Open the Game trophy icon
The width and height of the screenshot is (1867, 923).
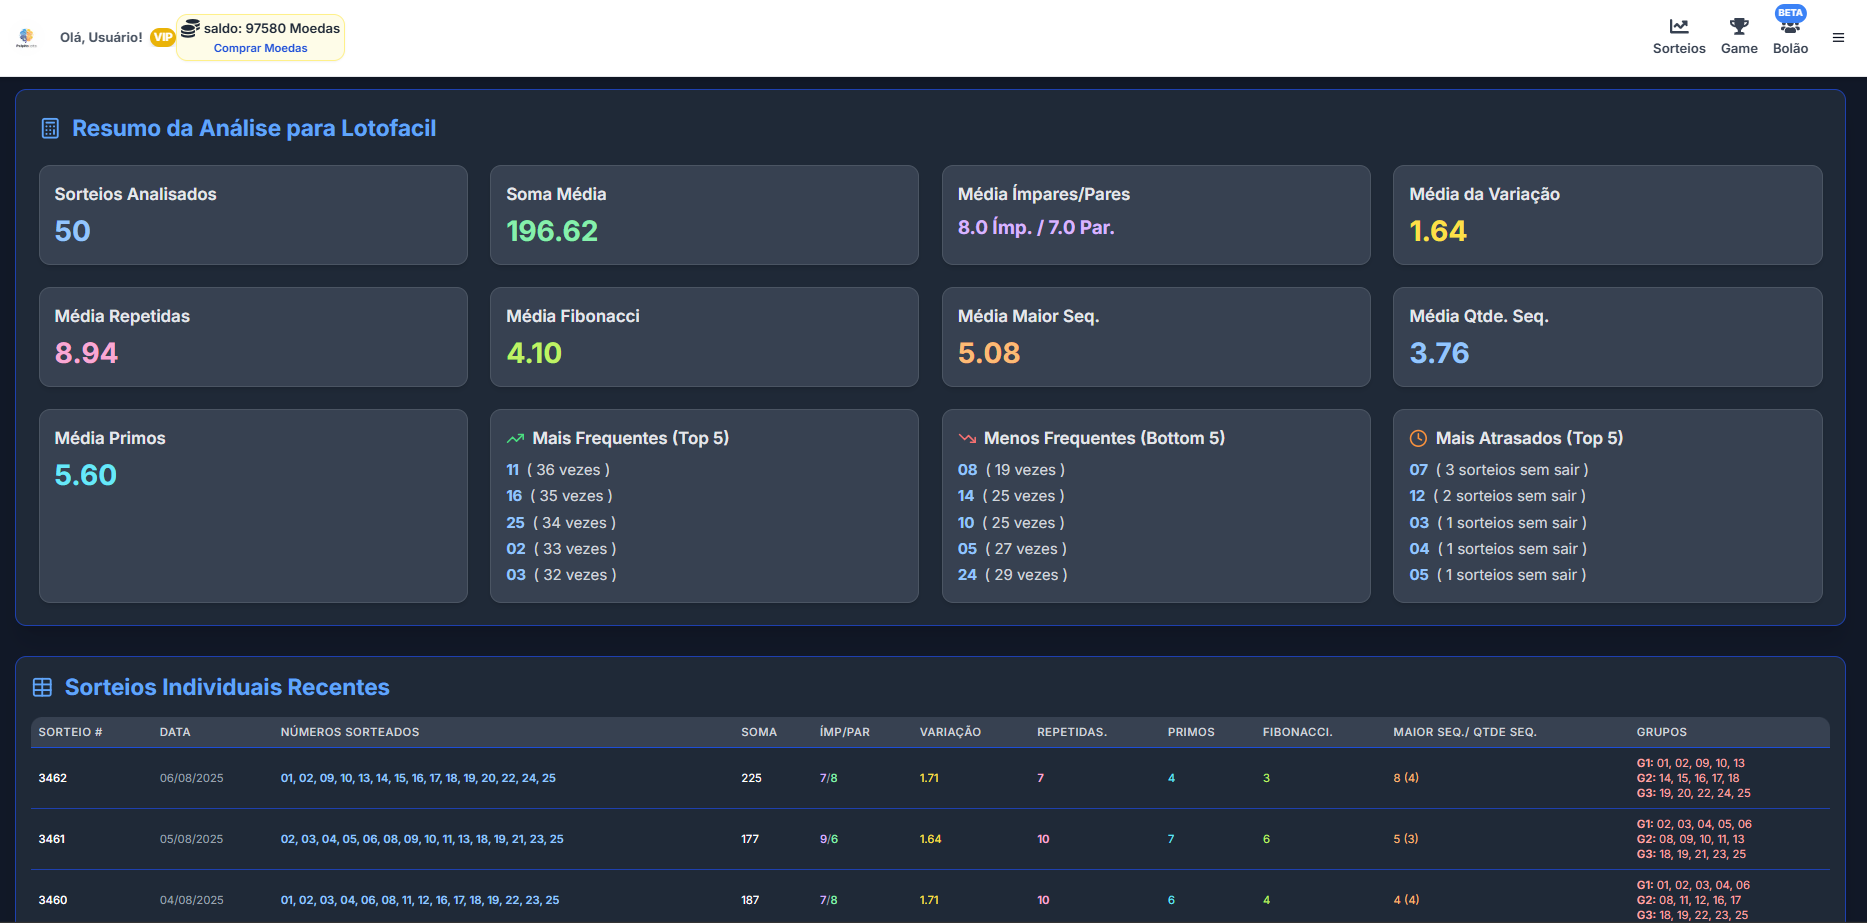(1739, 26)
